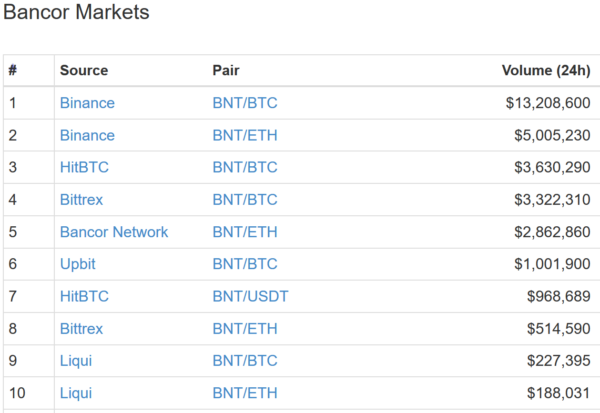Open the Bittrex link in row 4

tap(82, 199)
